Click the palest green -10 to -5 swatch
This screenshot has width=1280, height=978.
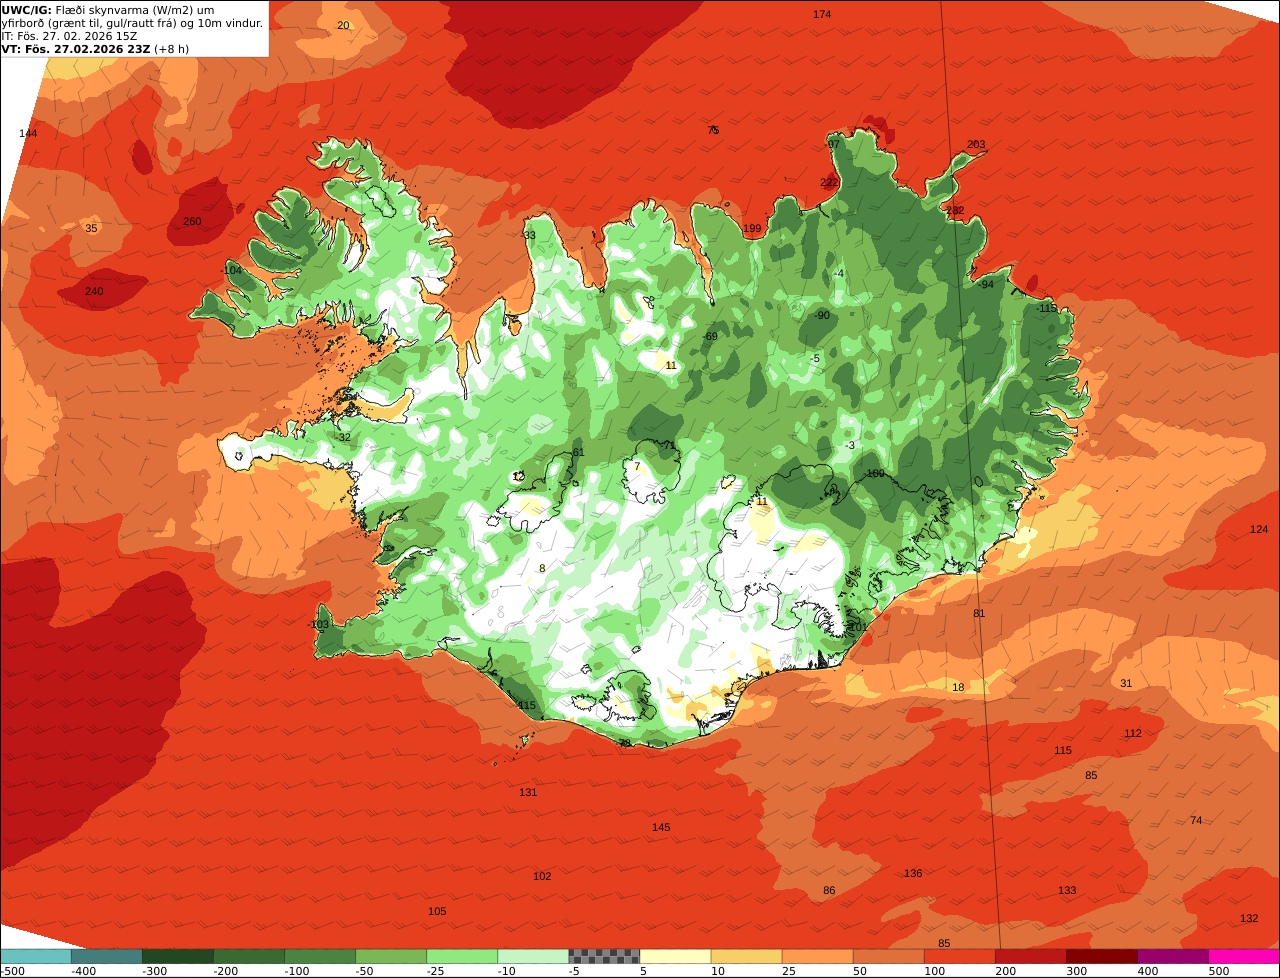pos(533,956)
